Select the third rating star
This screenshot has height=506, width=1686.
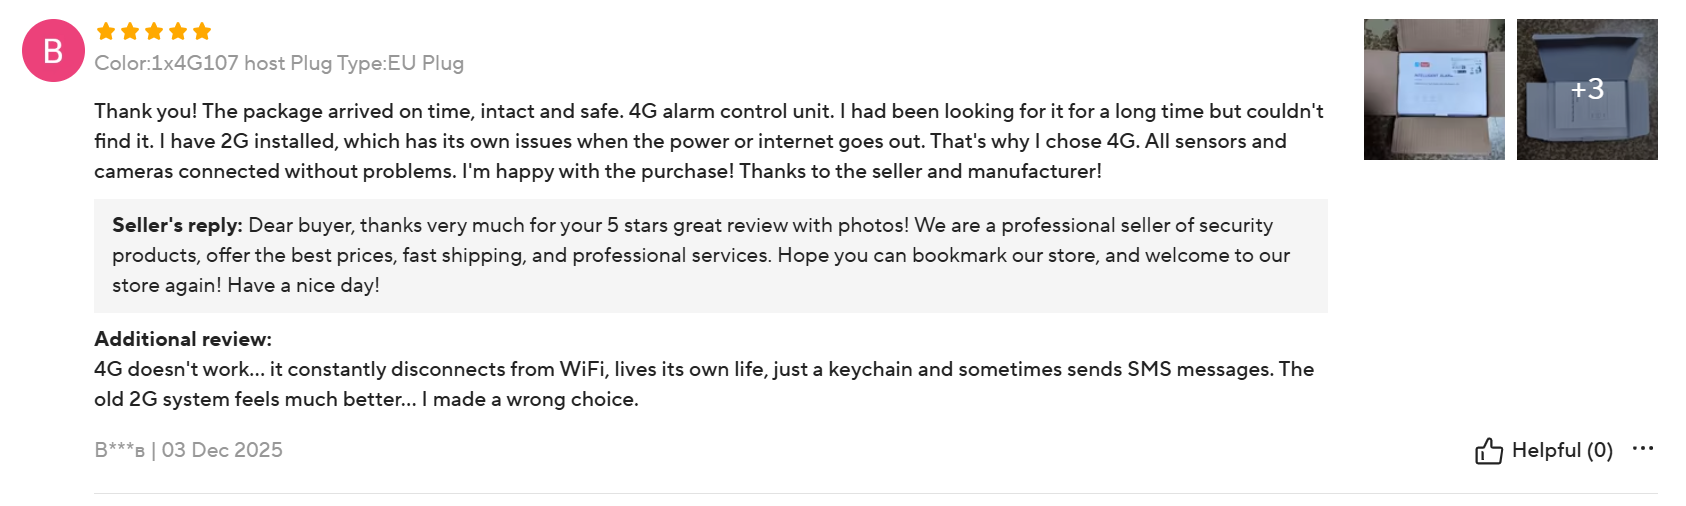(154, 31)
